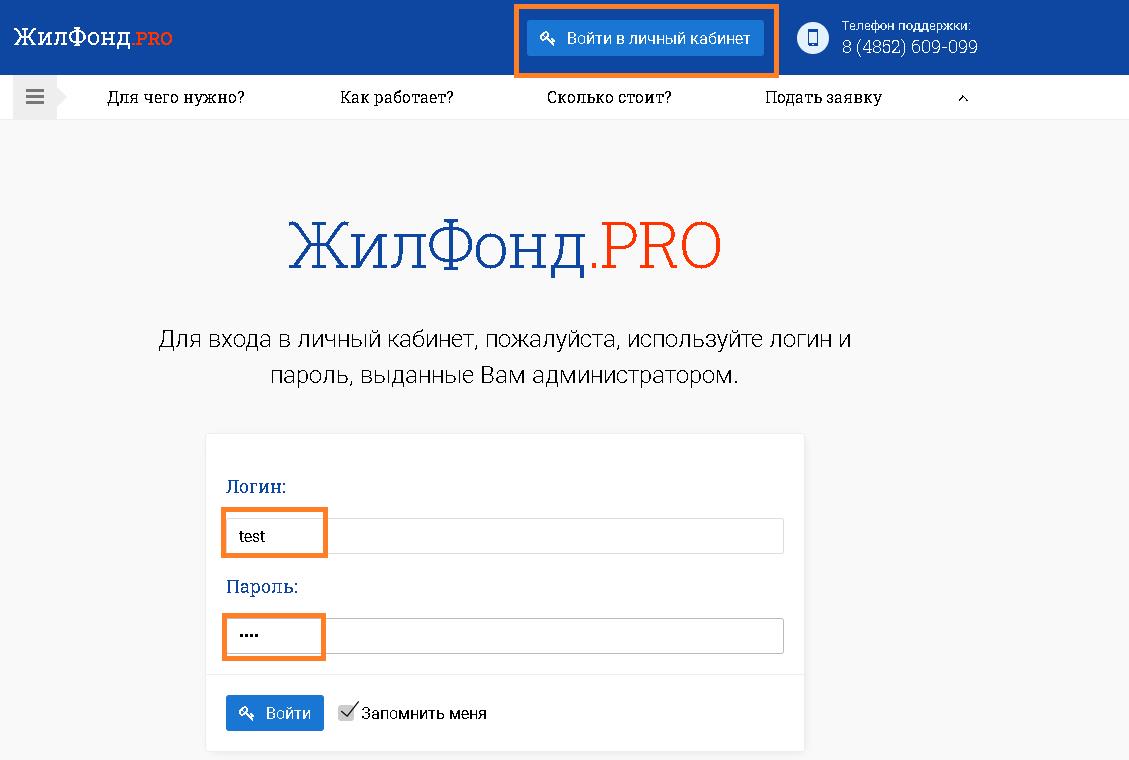1129x760 pixels.
Task: Click the Телефон поддержки caption
Action: tap(906, 26)
